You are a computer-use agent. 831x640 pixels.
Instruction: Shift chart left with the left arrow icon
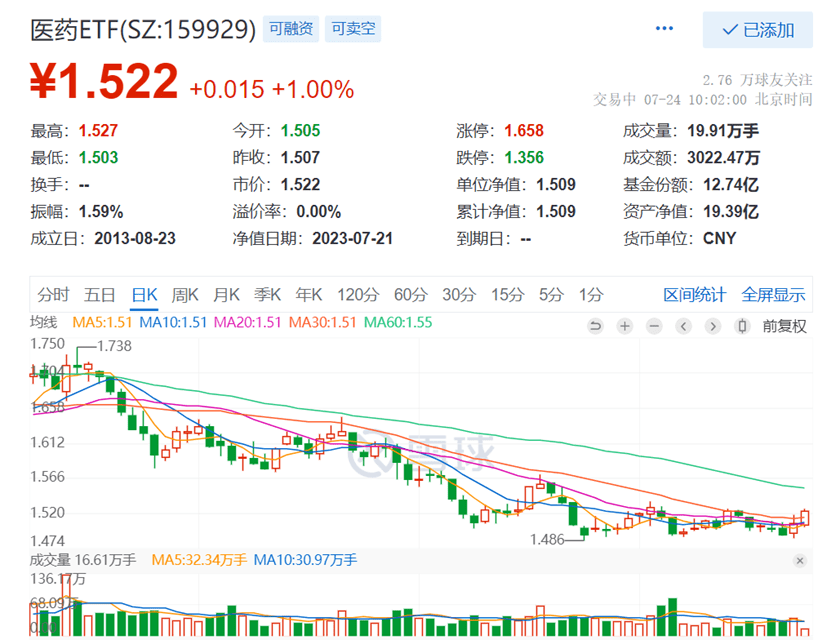pyautogui.click(x=684, y=326)
